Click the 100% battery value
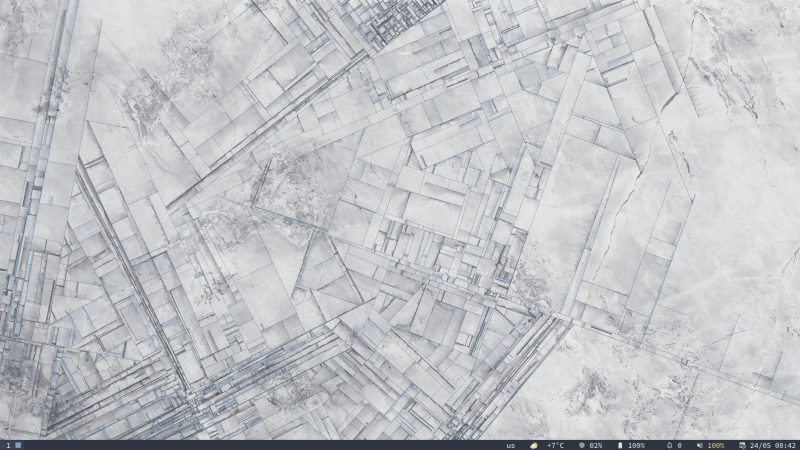This screenshot has height=450, width=800. 636,445
